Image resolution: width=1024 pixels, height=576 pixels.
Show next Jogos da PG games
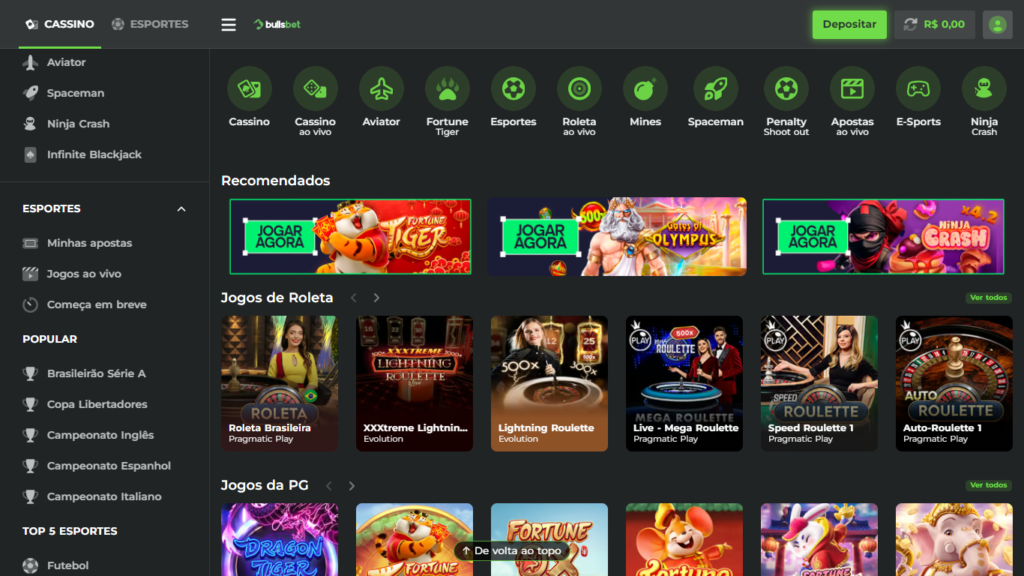coord(352,486)
